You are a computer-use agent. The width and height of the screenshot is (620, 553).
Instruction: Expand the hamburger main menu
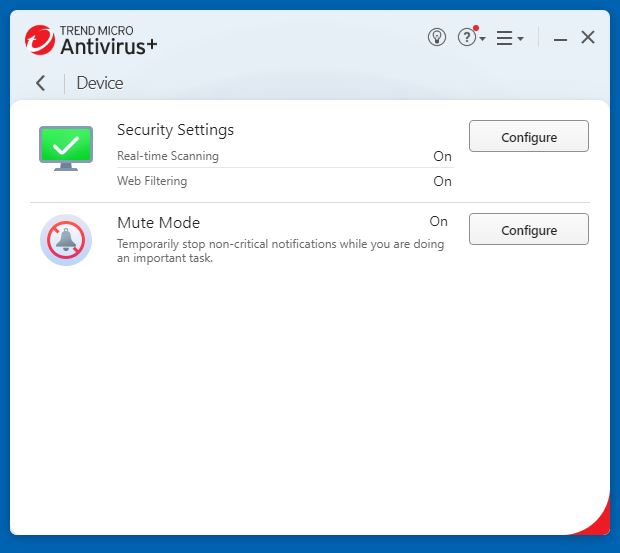[x=510, y=38]
